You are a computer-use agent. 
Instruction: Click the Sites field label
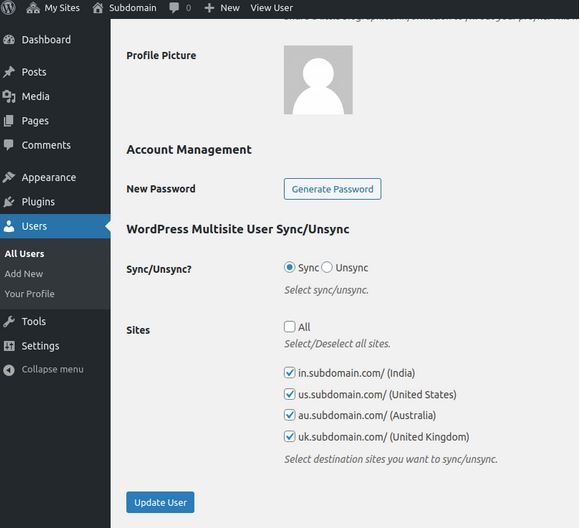(138, 330)
